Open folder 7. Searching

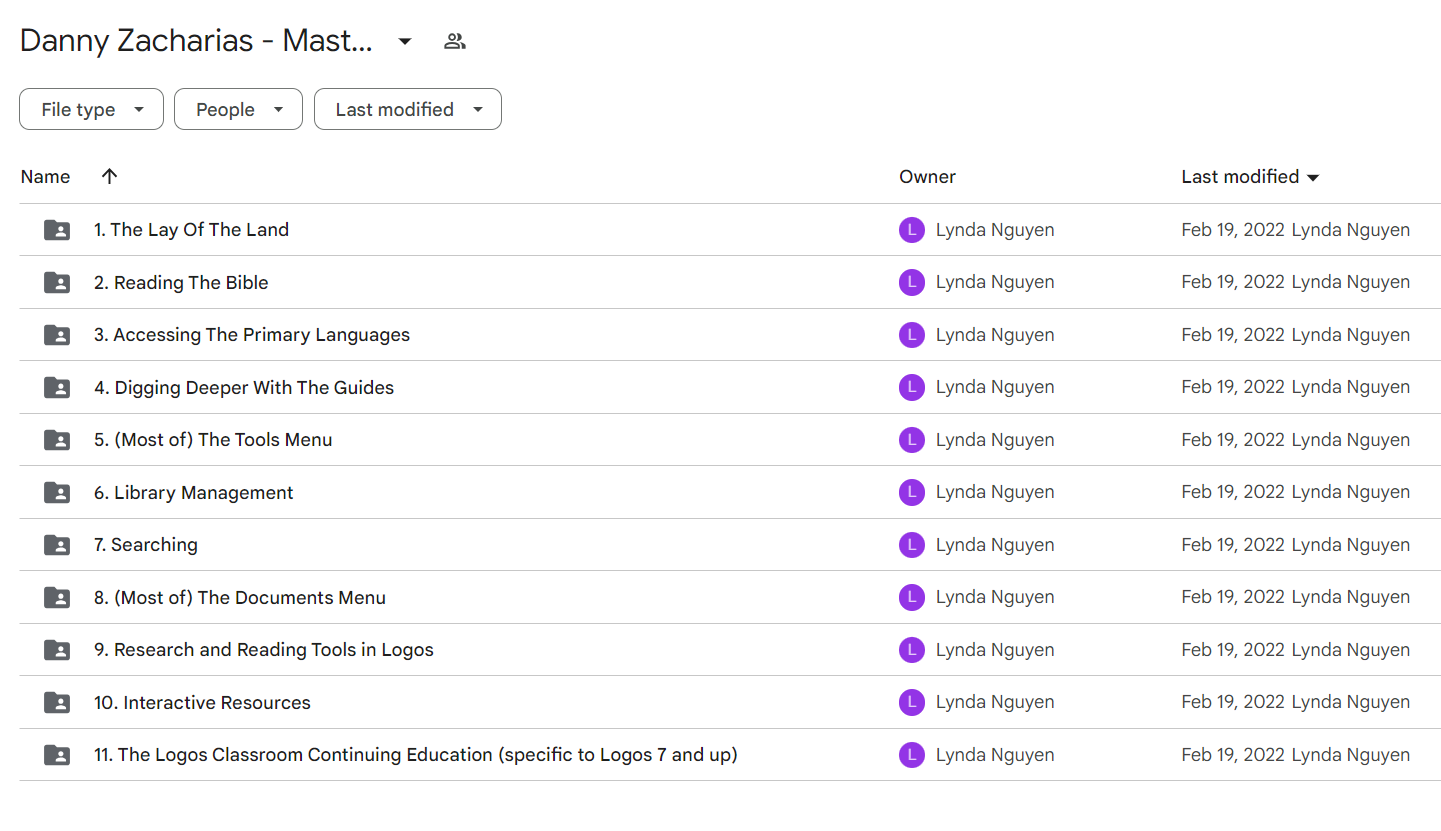click(146, 545)
